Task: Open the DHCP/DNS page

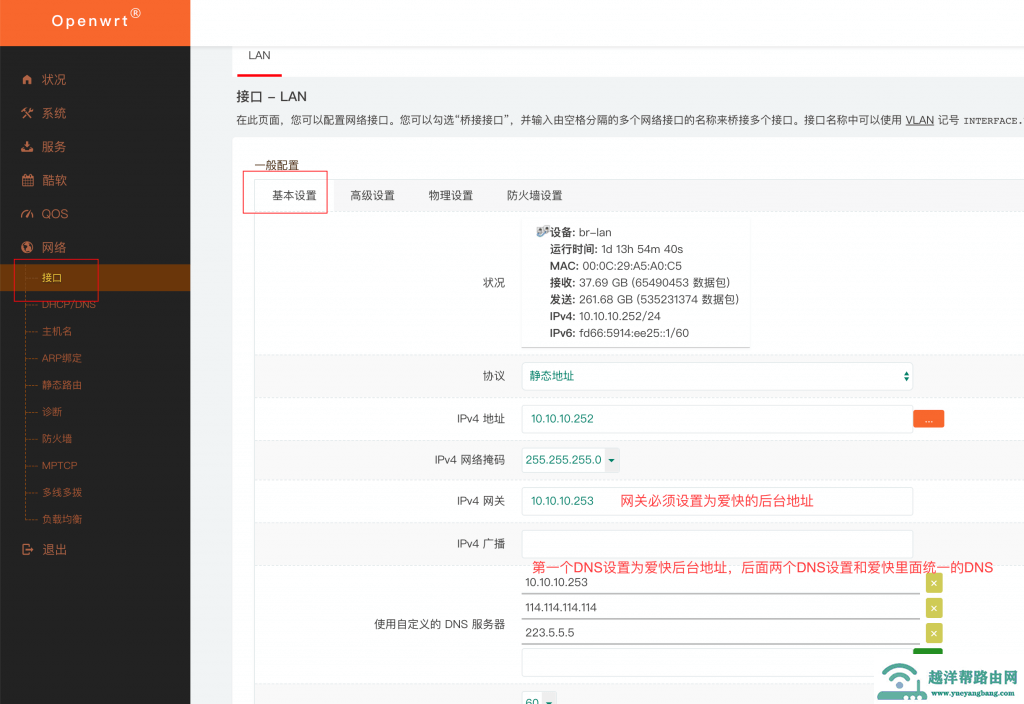Action: 69,304
